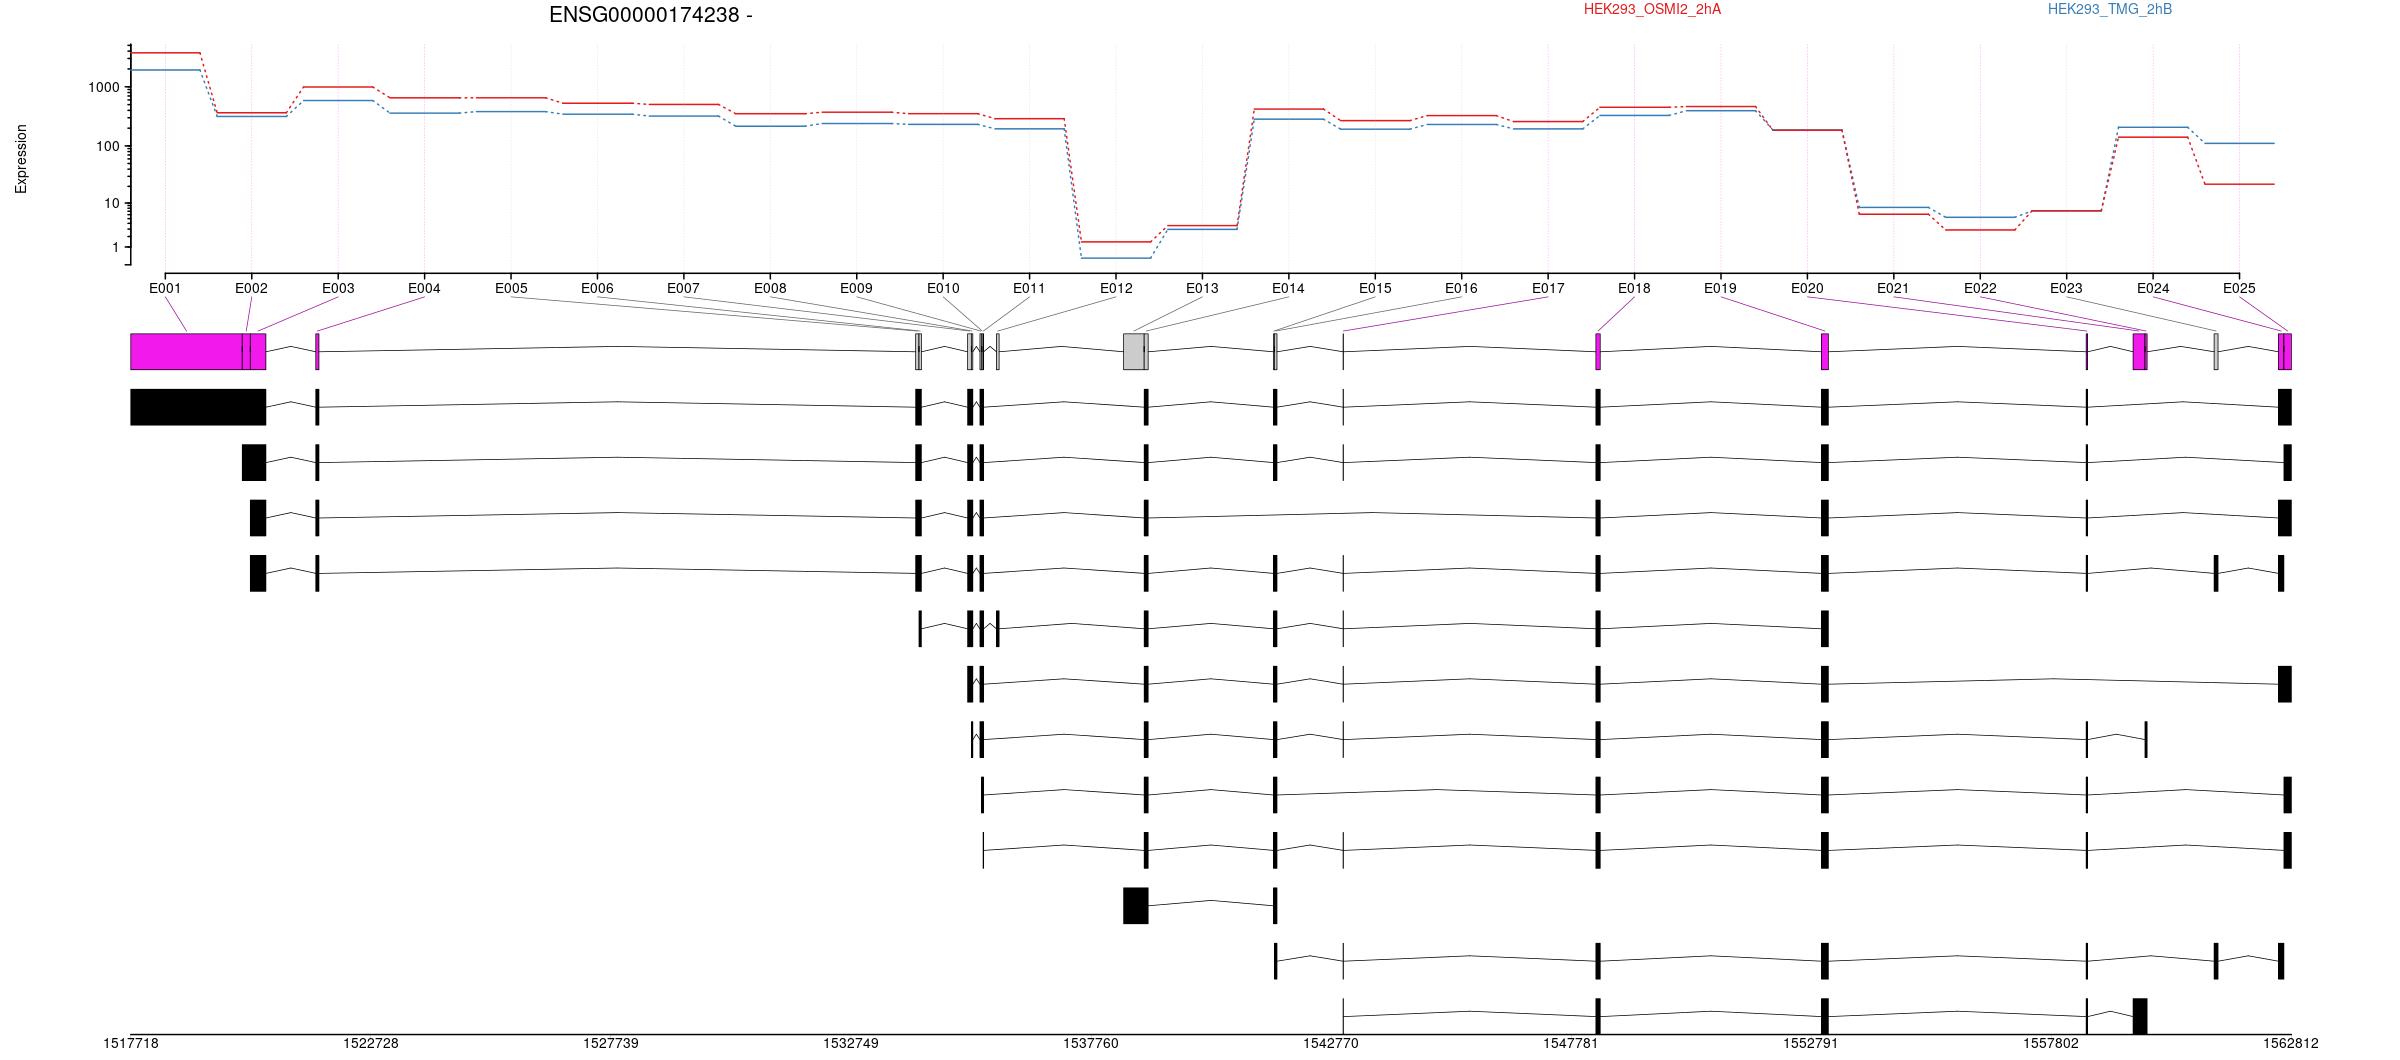Click exon label E004
The width and height of the screenshot is (2400, 1060).
pyautogui.click(x=424, y=288)
